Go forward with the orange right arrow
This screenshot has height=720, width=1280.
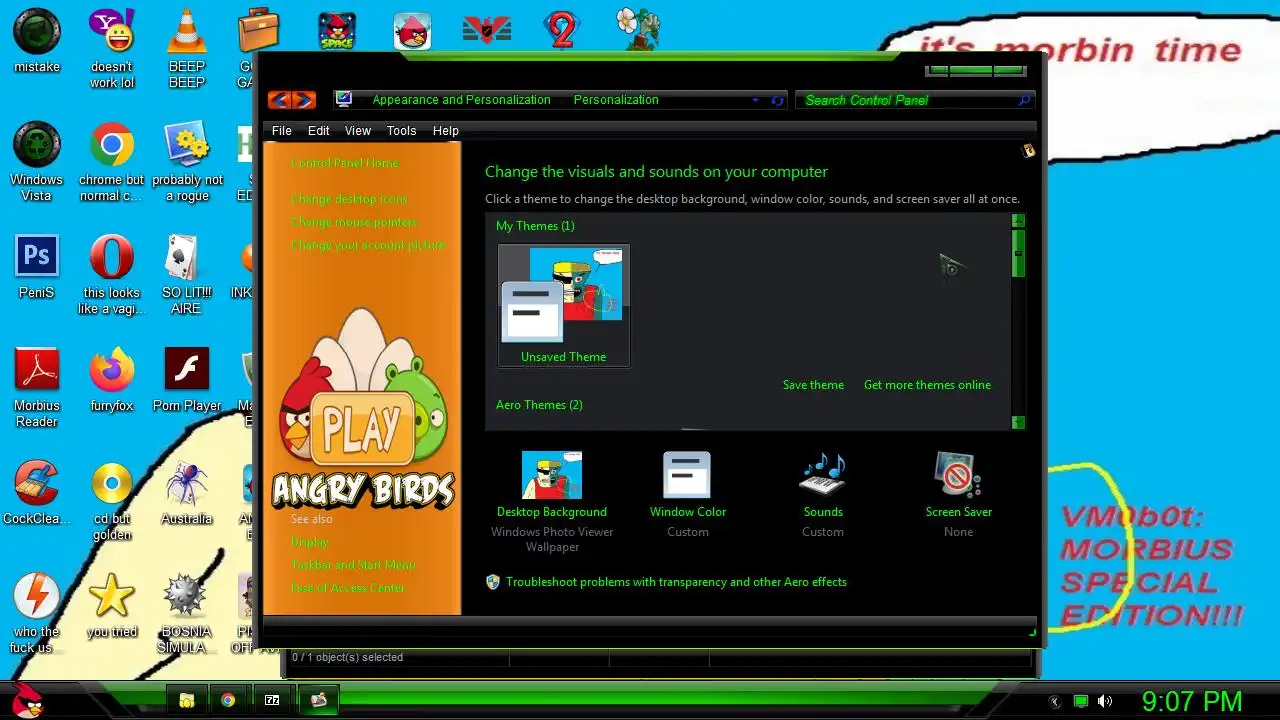(304, 100)
